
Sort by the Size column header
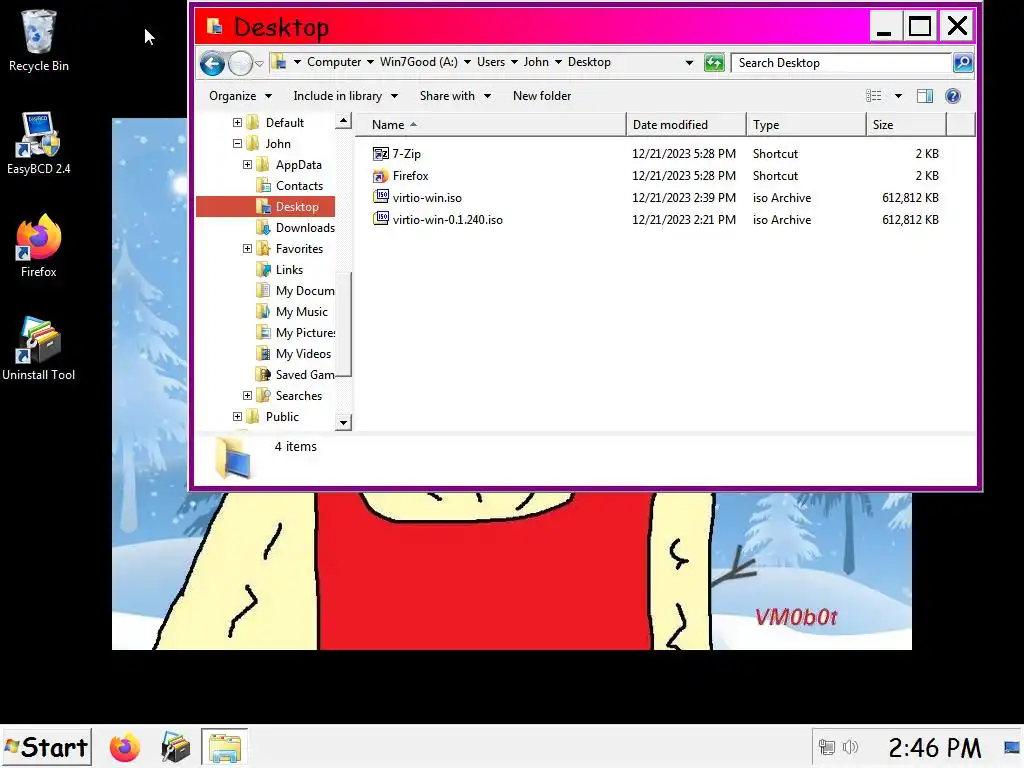[906, 125]
